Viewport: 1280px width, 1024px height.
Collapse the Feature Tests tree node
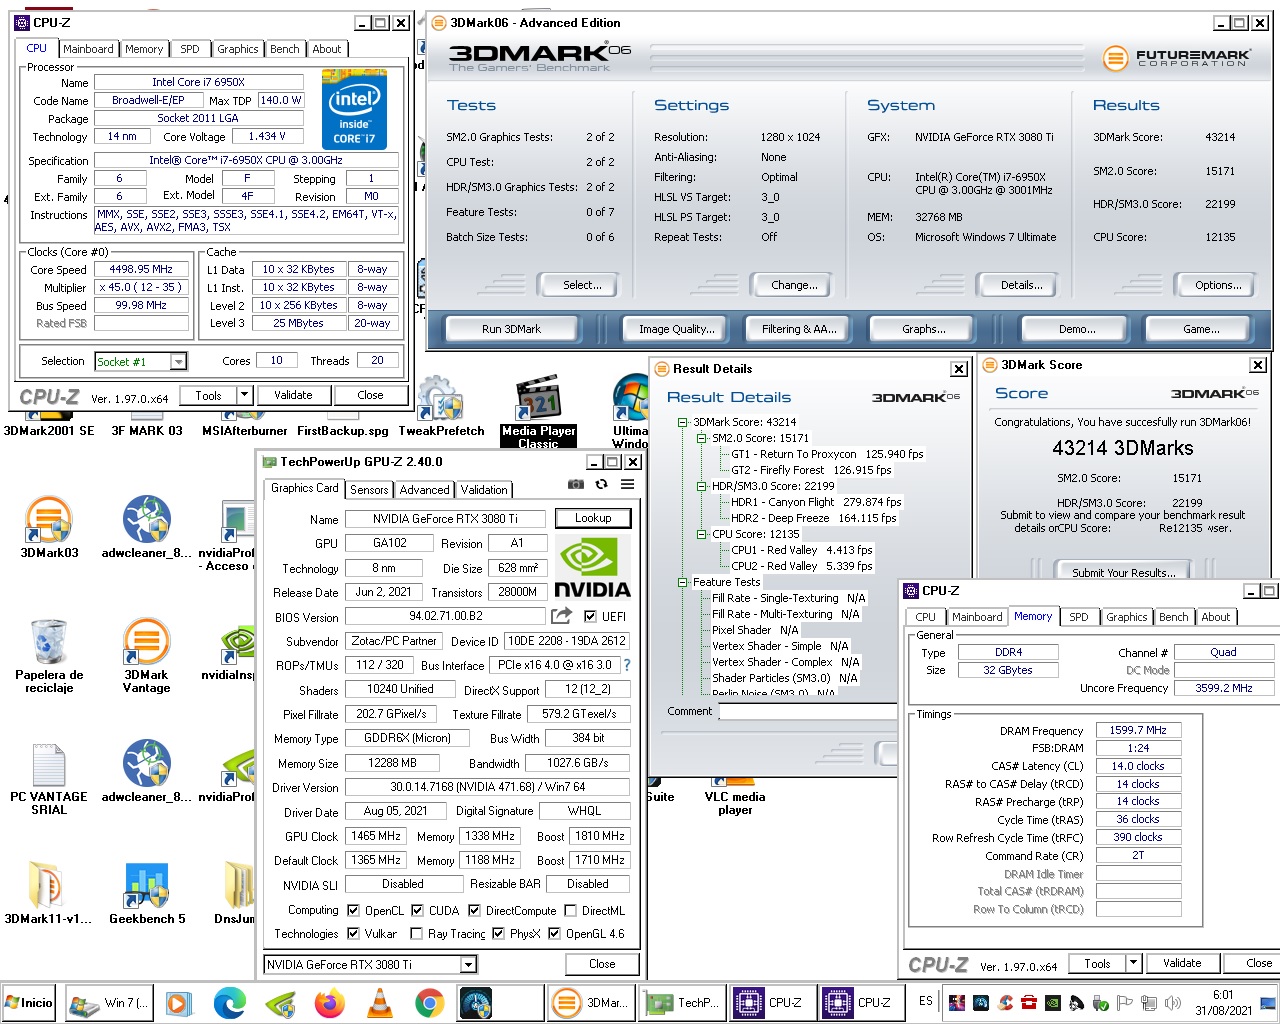[x=683, y=583]
